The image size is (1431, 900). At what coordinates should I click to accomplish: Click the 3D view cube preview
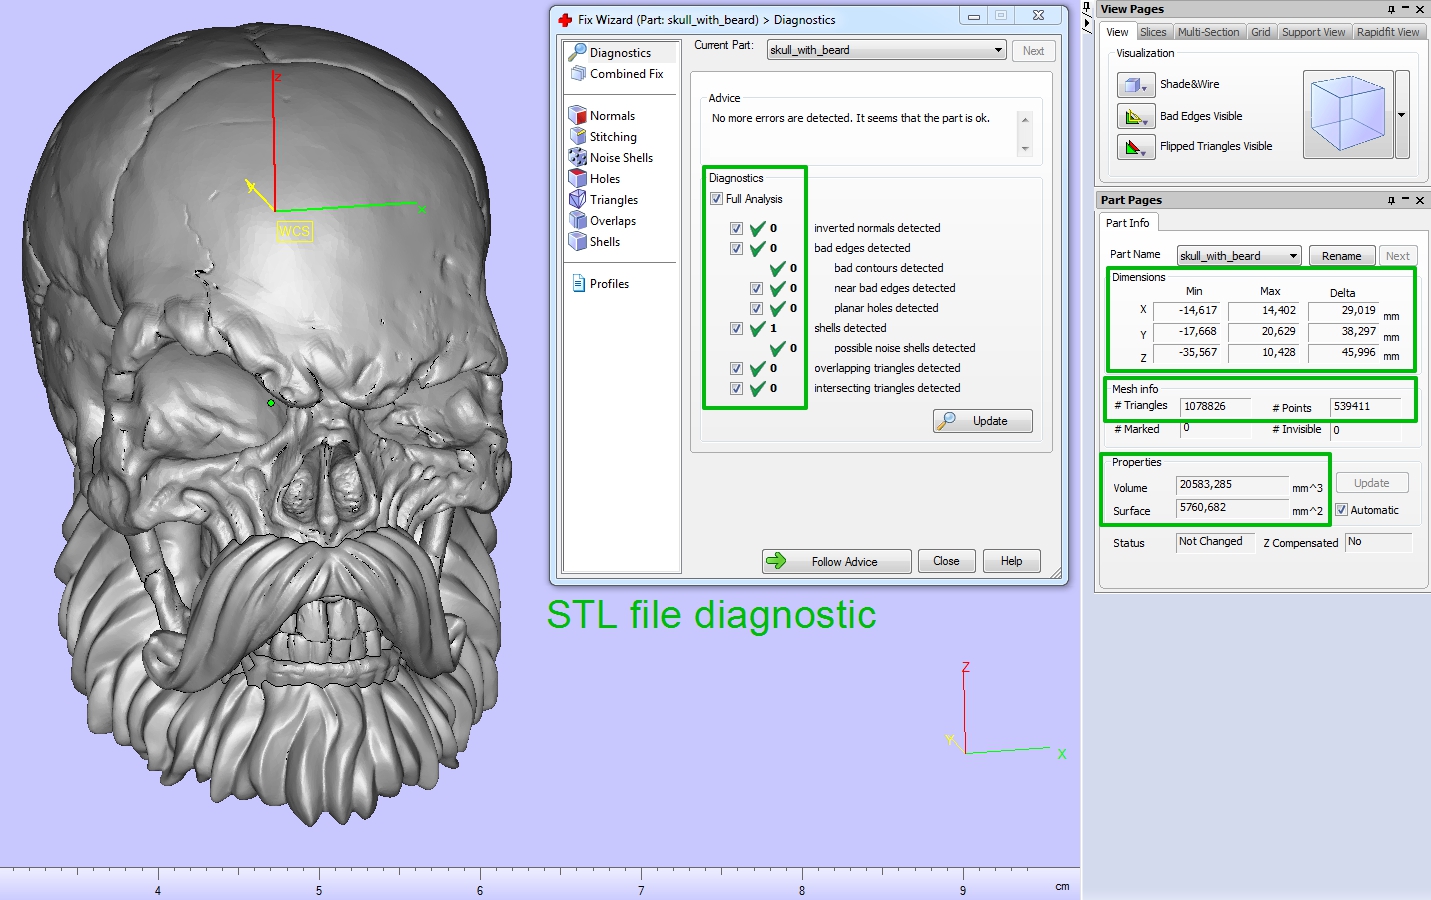(1347, 114)
